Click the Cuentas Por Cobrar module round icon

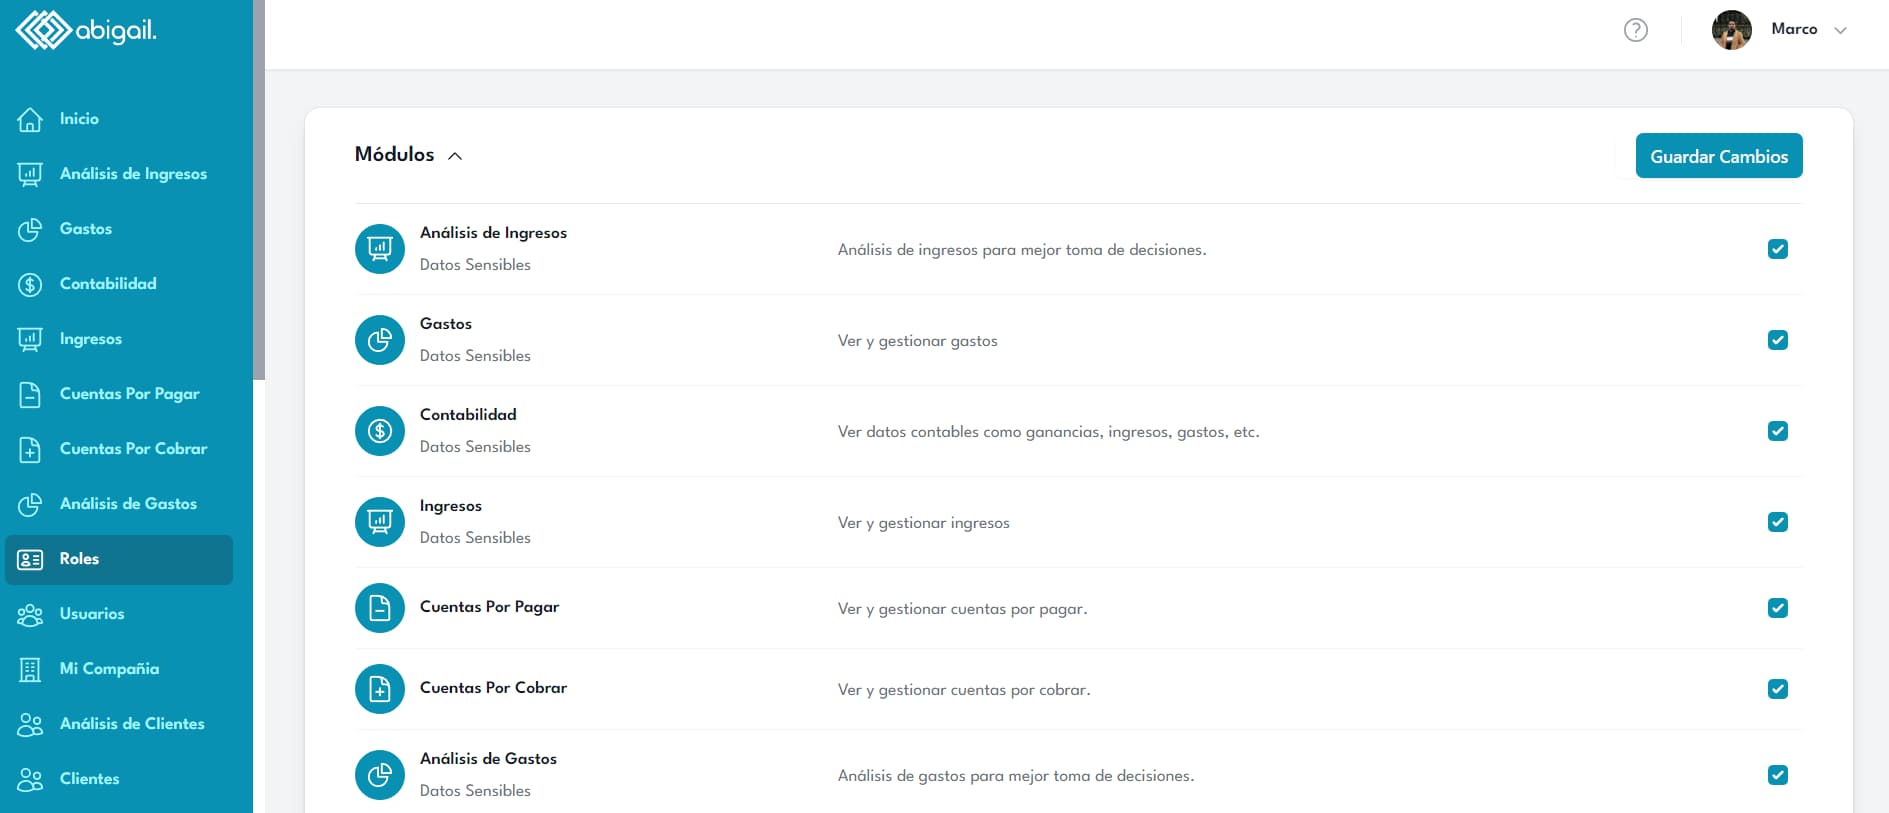380,689
